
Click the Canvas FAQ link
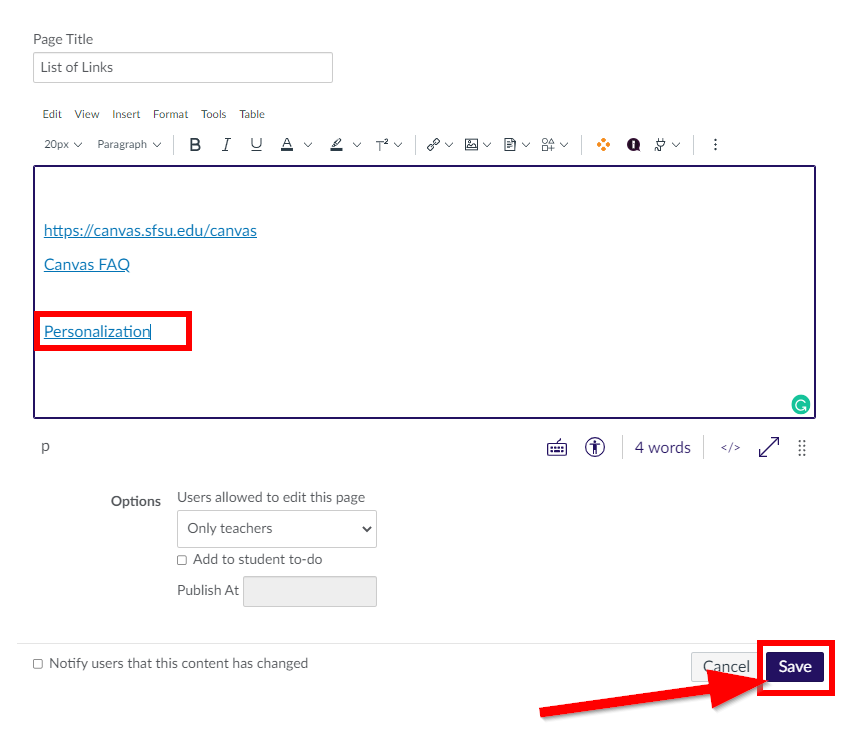click(x=87, y=264)
